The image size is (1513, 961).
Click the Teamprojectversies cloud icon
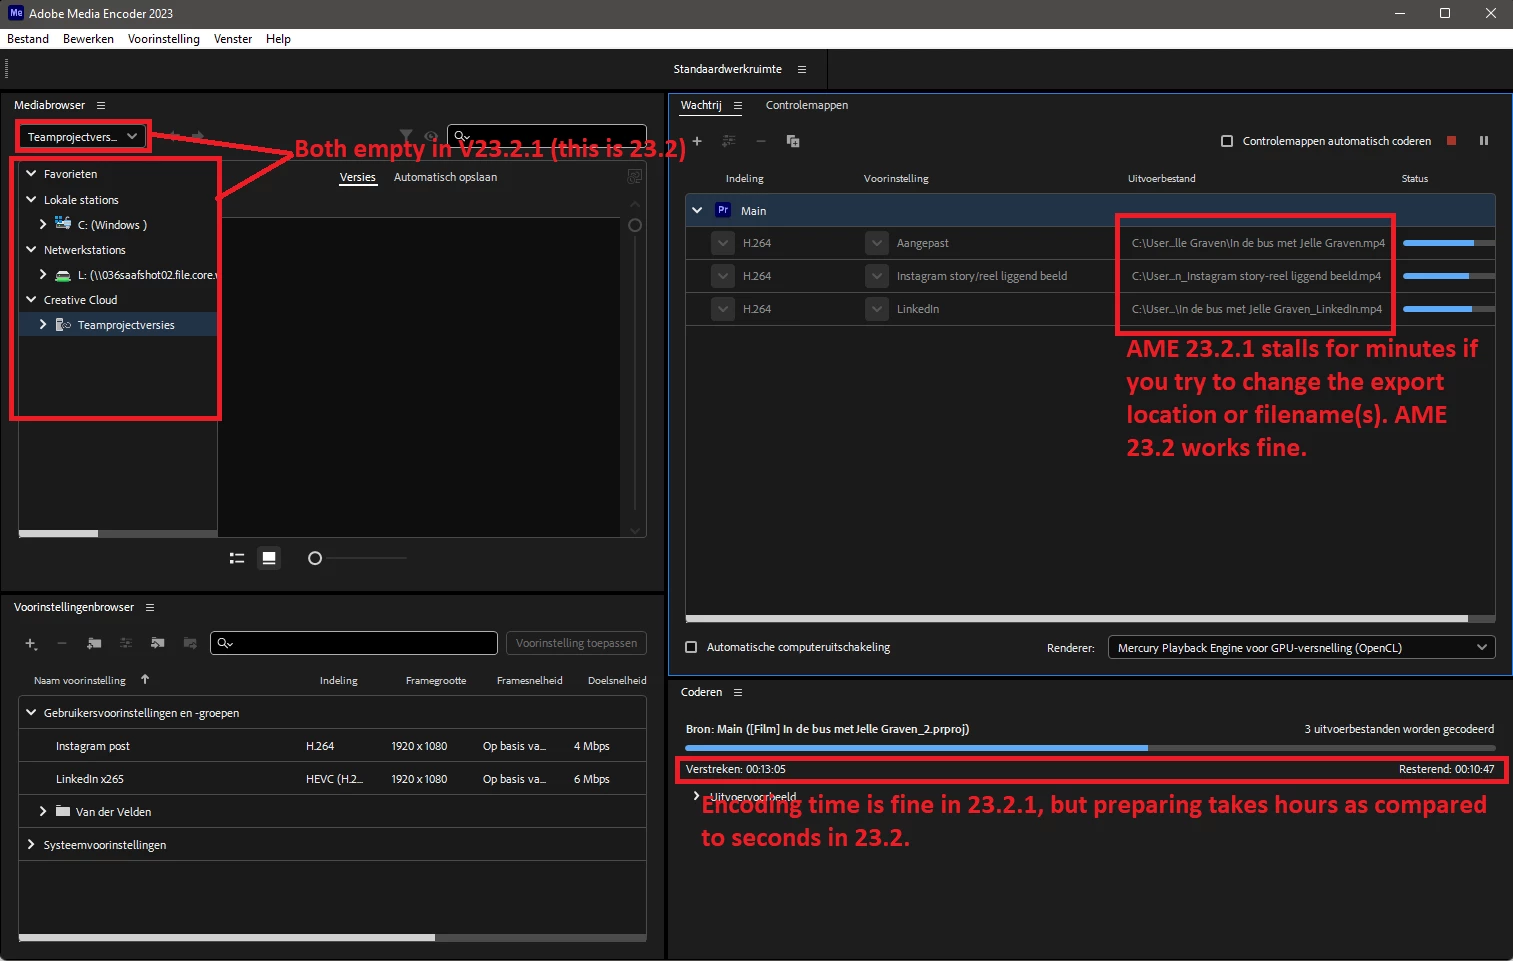[63, 325]
